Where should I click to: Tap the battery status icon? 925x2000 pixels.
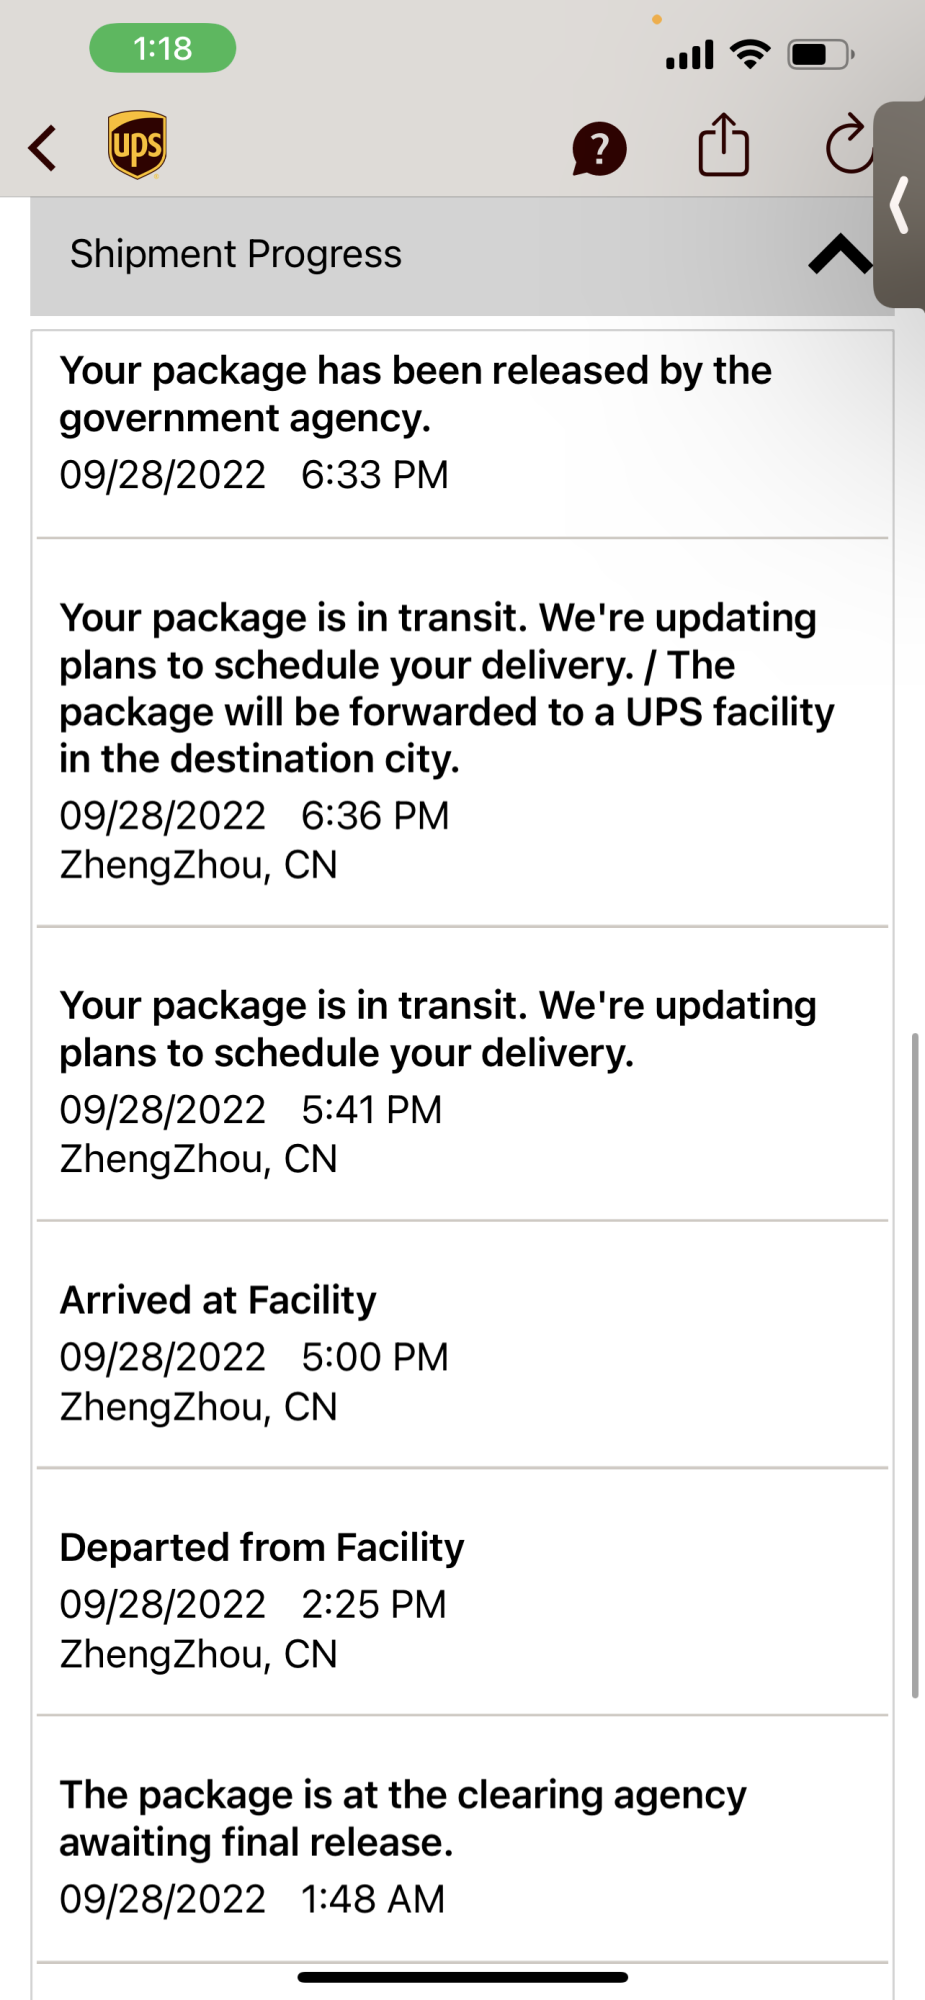820,54
